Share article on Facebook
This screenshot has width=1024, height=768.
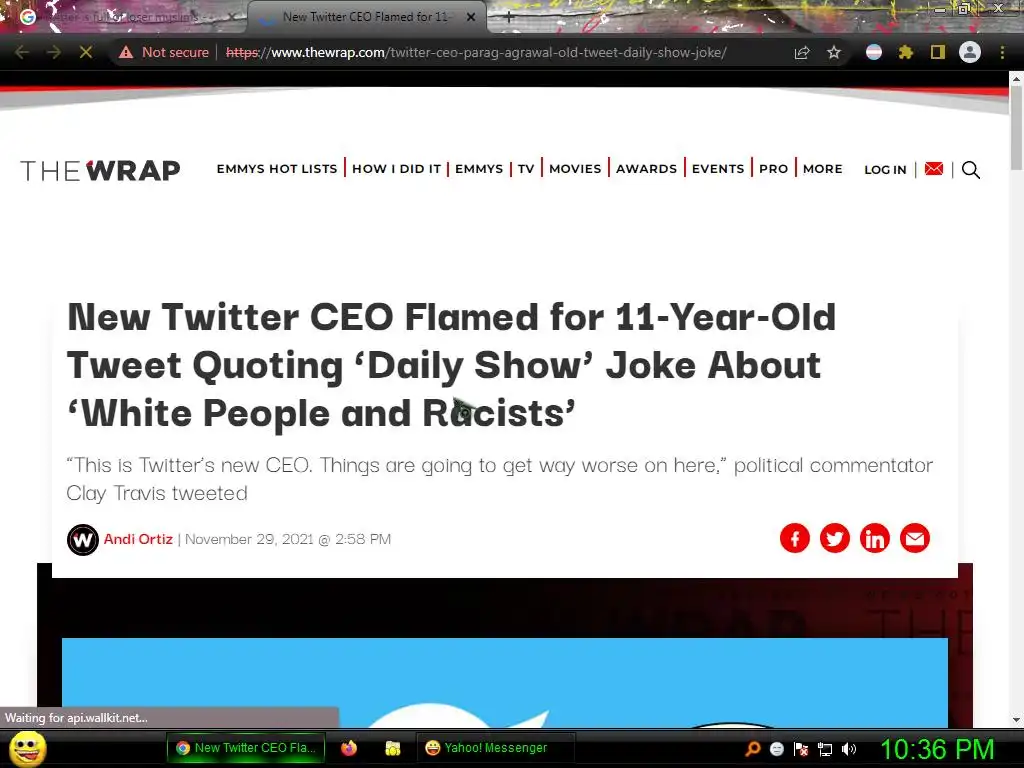[795, 538]
